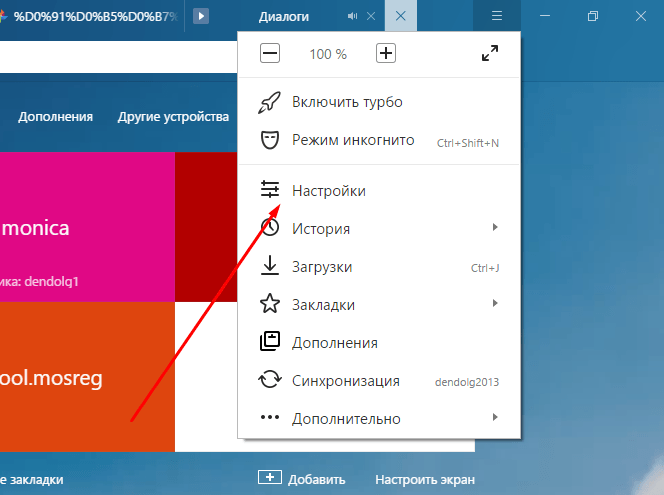Click the bookmarks star icon

point(270,304)
